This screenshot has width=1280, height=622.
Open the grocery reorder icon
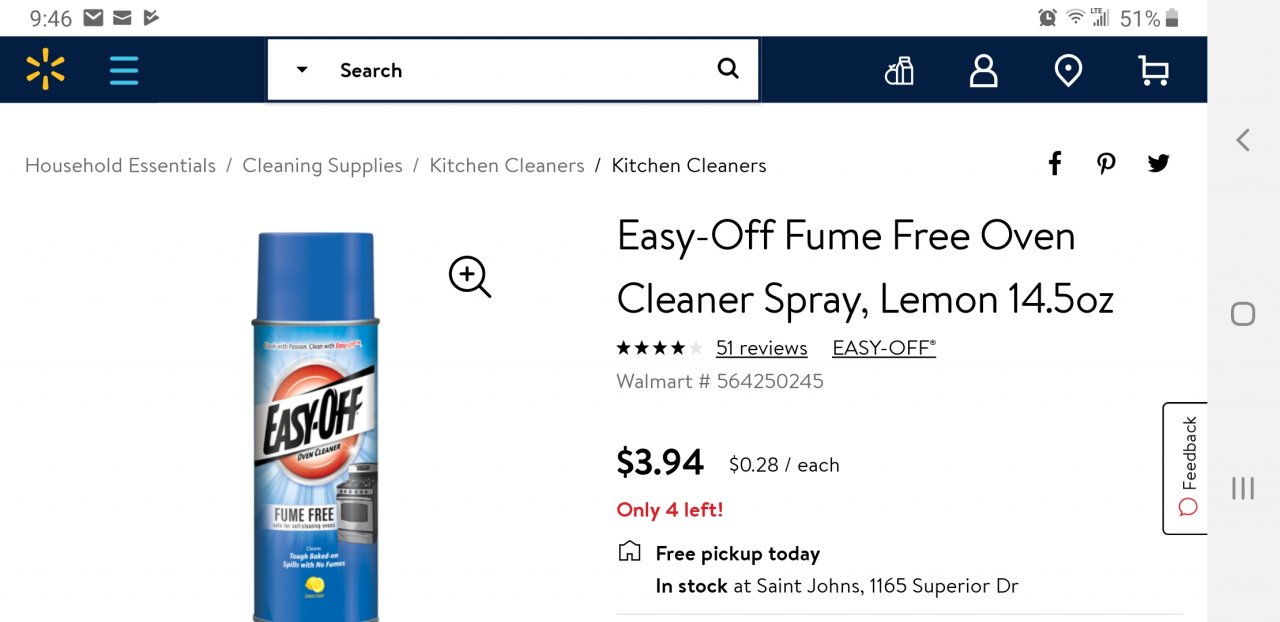click(x=899, y=70)
